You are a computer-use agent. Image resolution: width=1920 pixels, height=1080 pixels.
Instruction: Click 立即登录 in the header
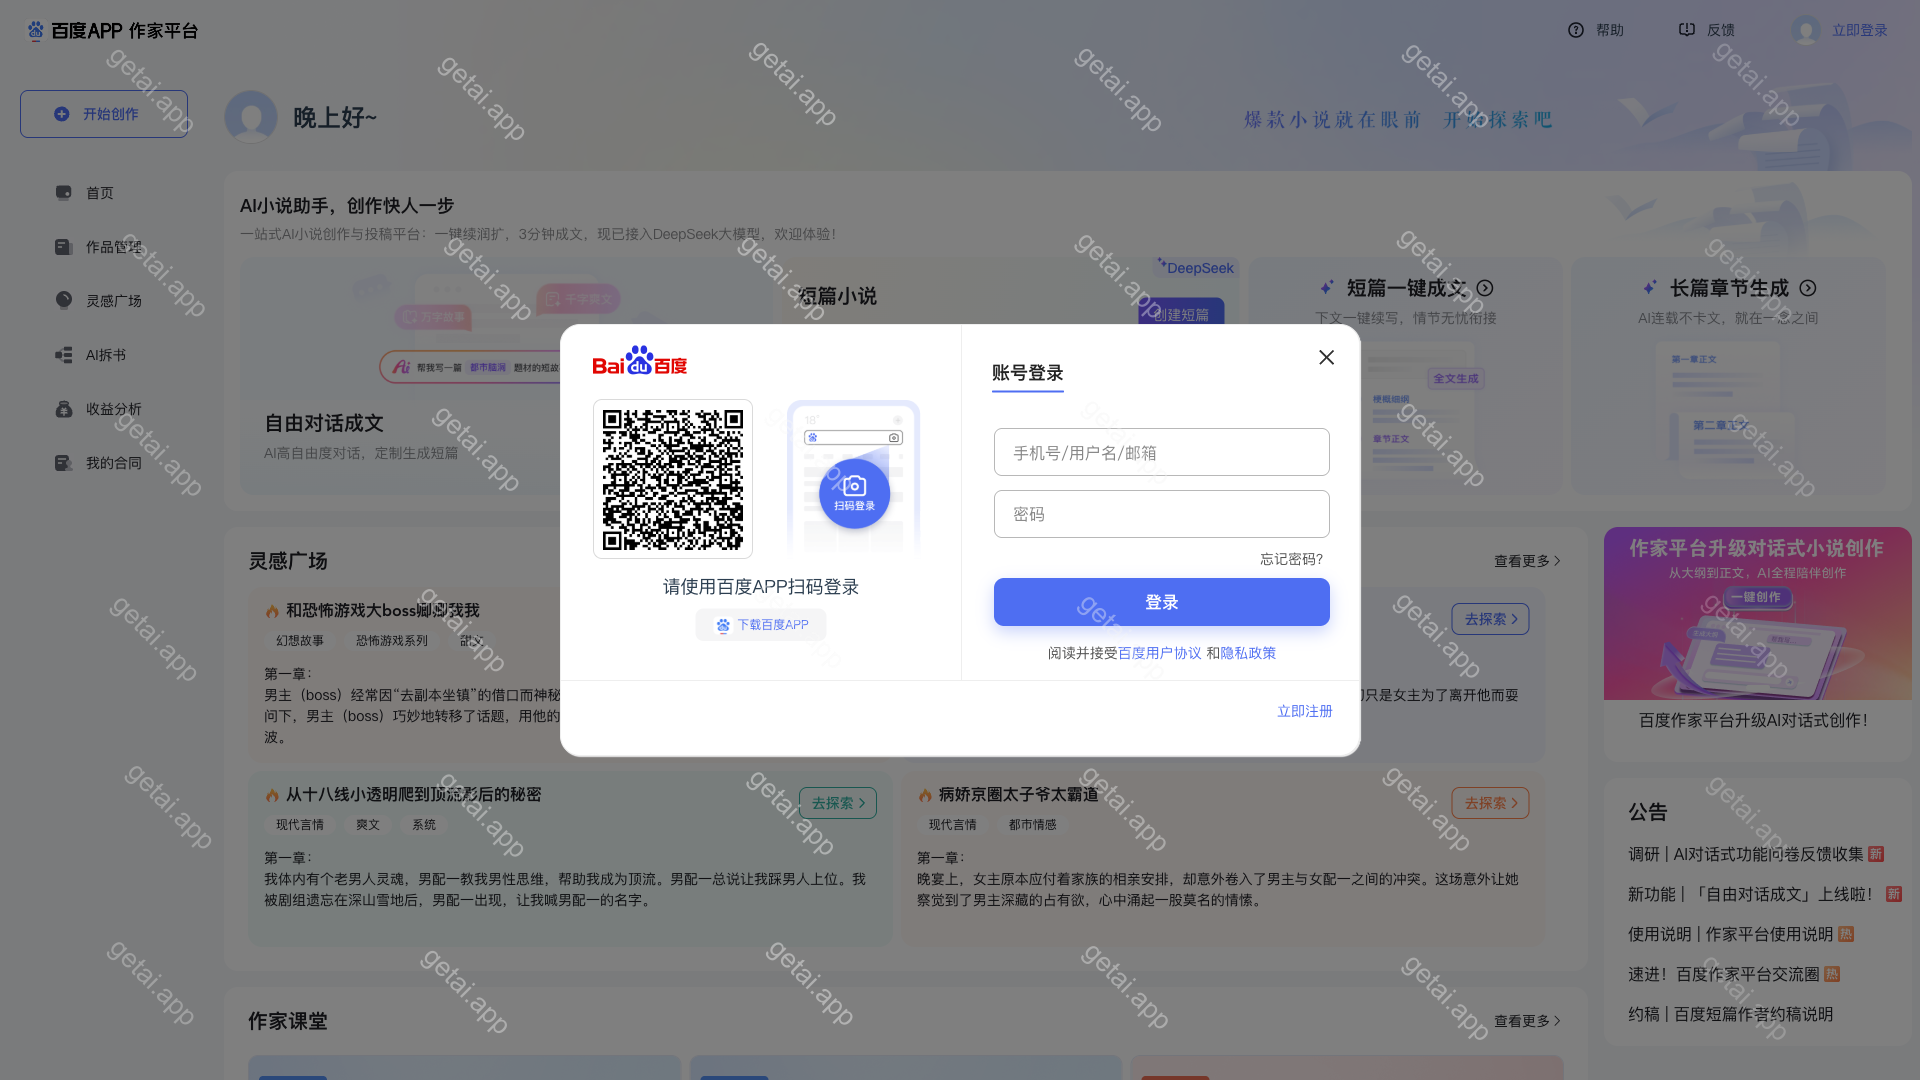click(1860, 30)
